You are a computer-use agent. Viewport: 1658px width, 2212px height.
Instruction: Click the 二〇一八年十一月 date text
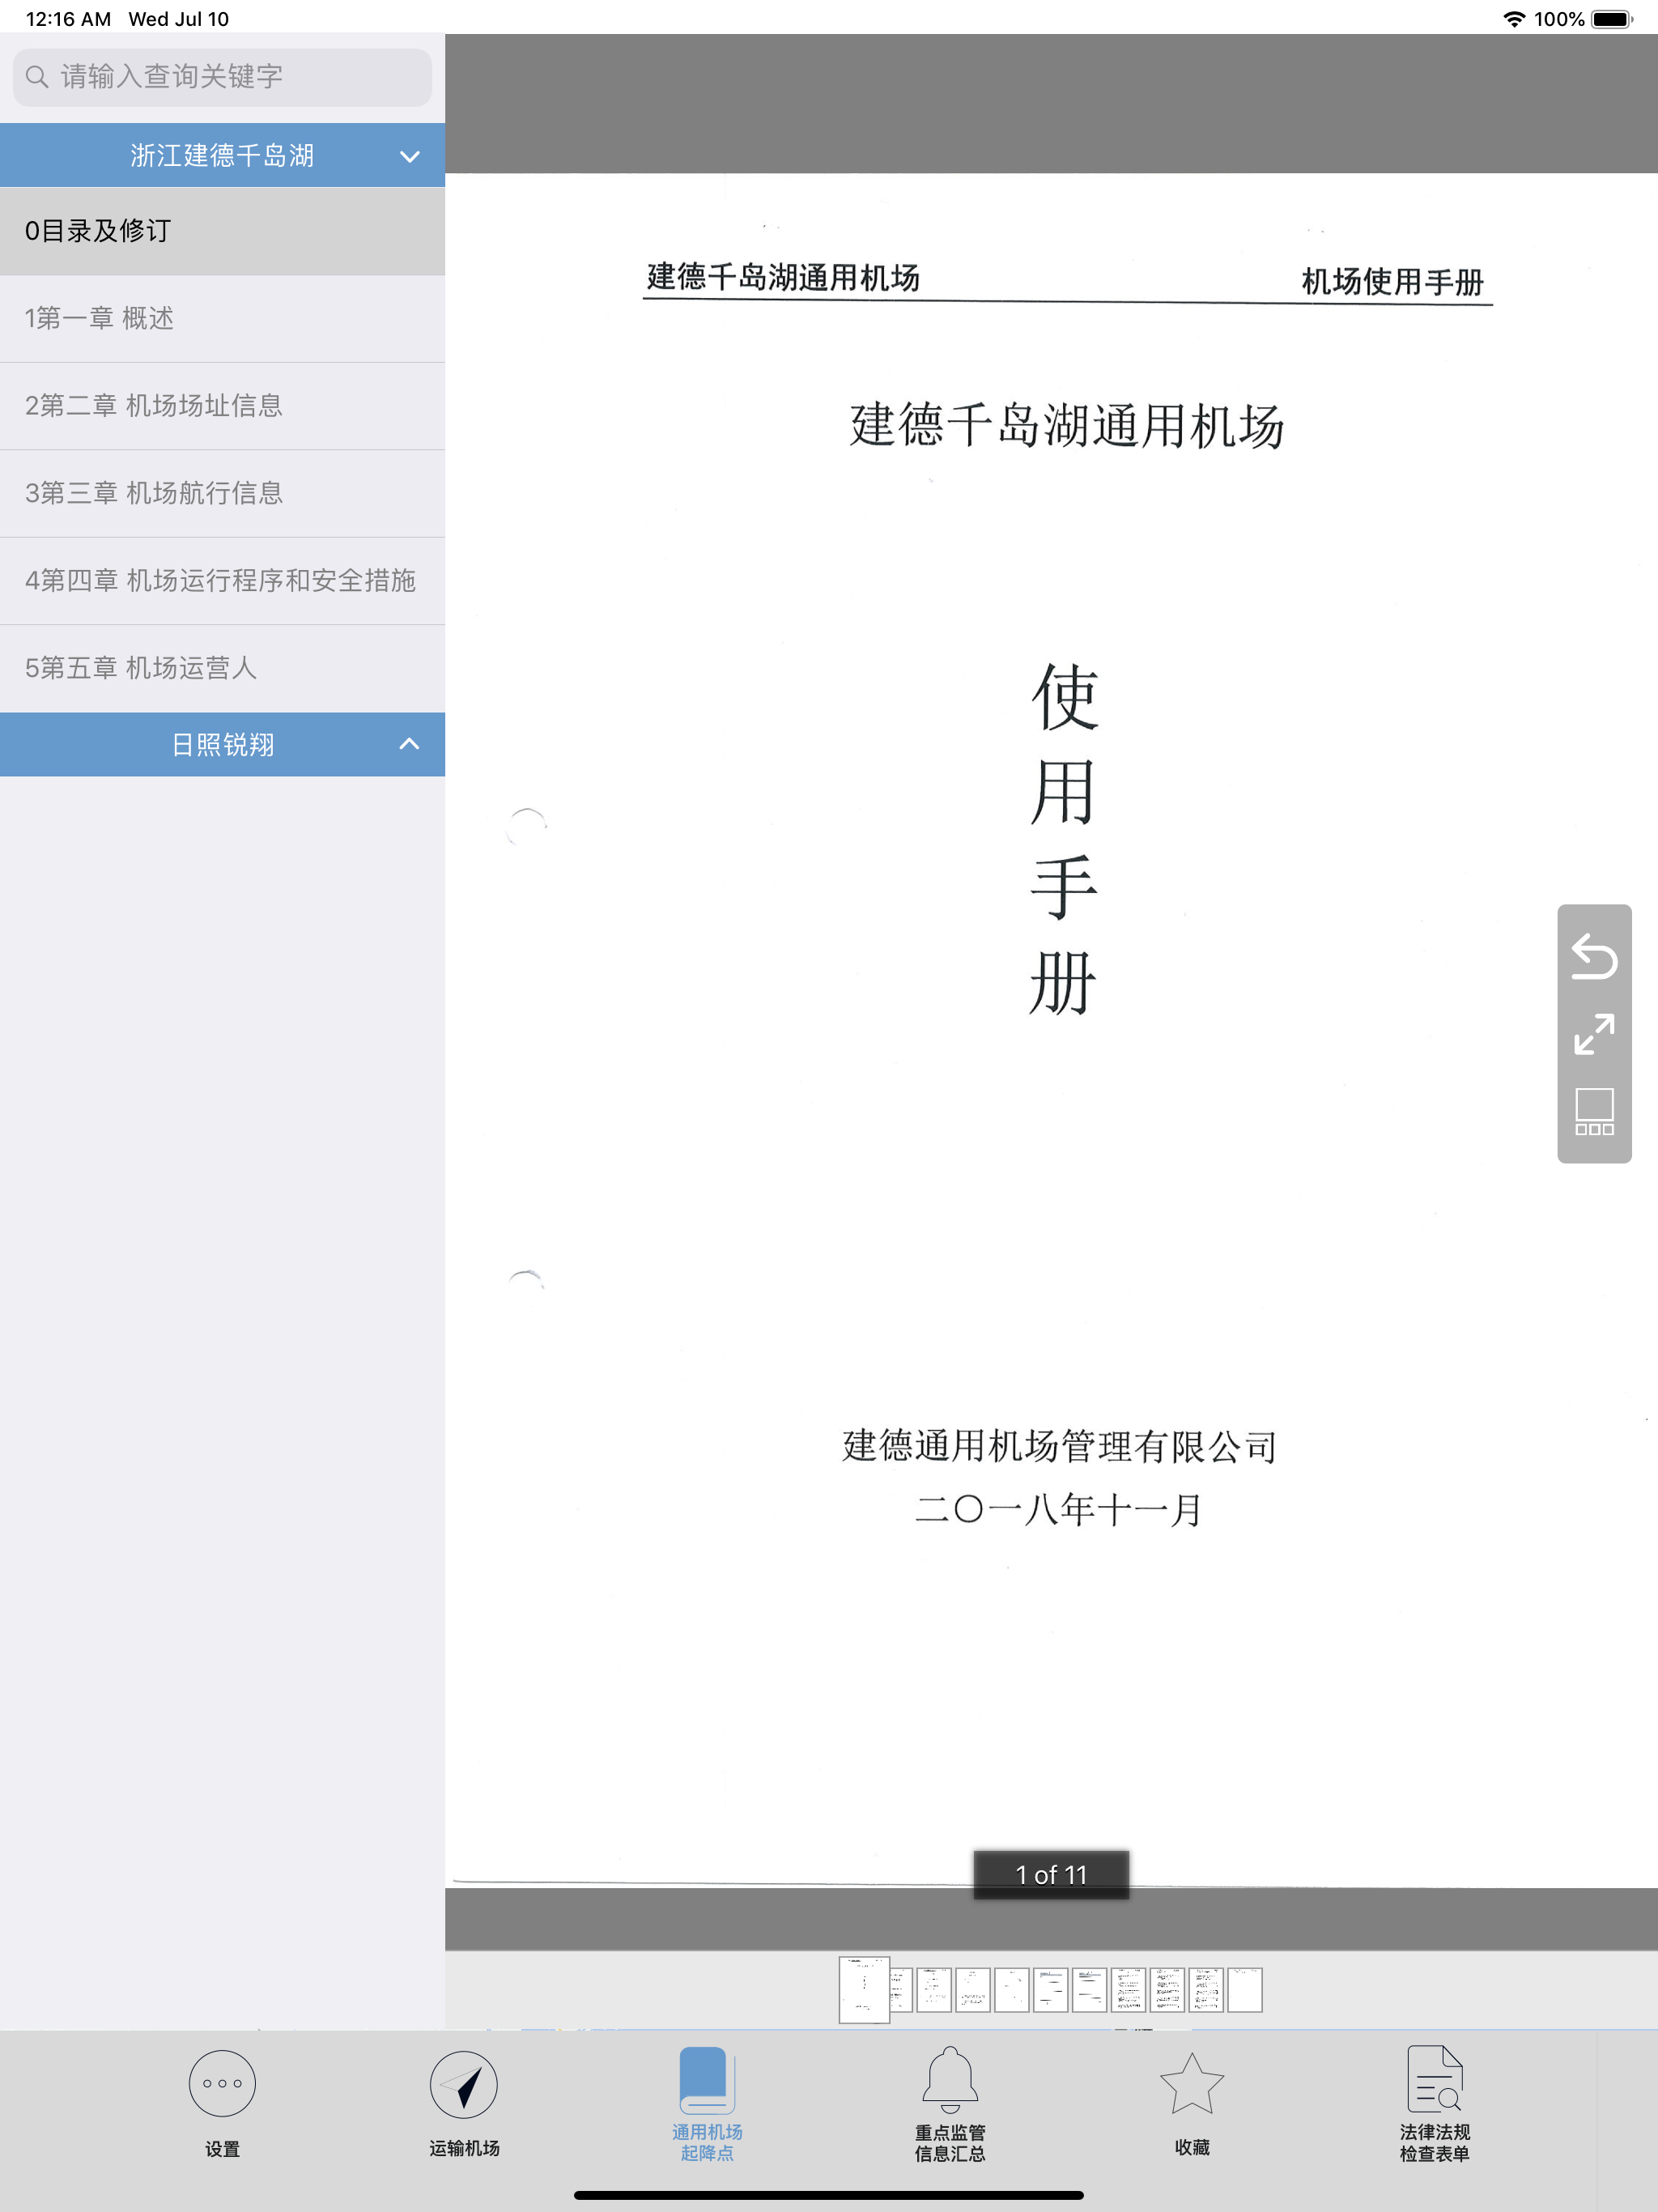coord(1058,1509)
